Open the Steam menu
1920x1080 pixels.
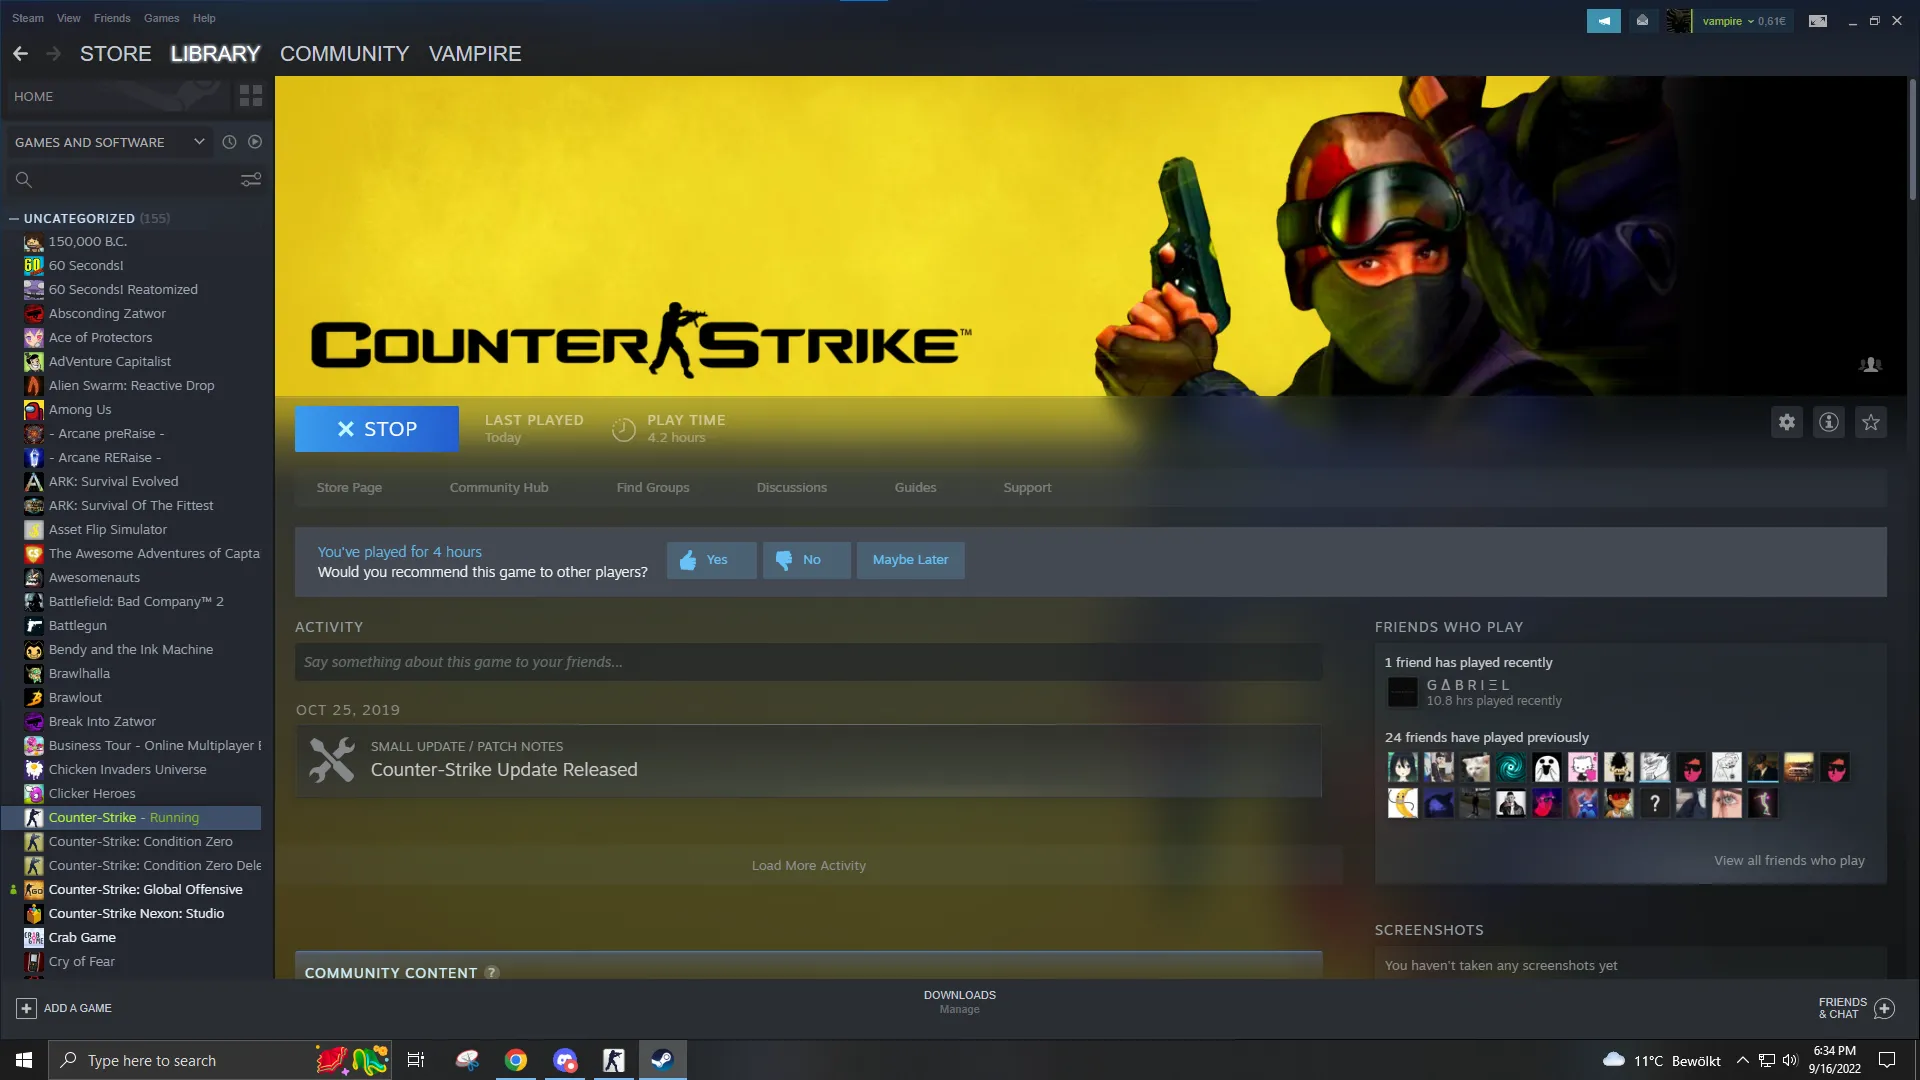pyautogui.click(x=28, y=18)
